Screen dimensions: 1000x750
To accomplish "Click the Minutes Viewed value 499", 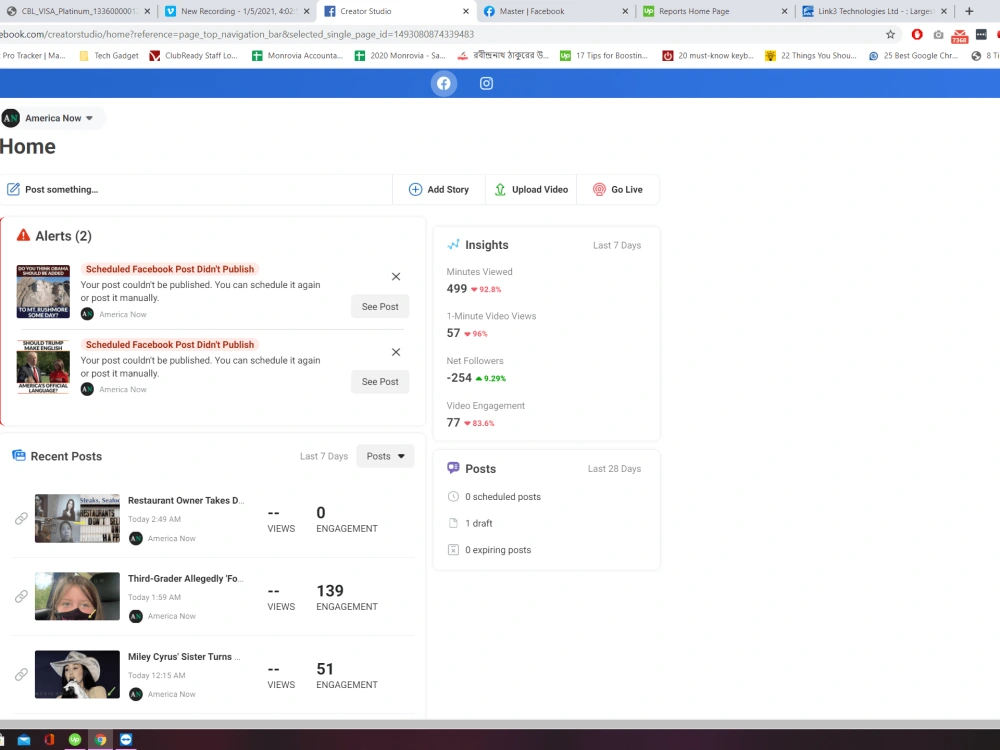I will 457,289.
